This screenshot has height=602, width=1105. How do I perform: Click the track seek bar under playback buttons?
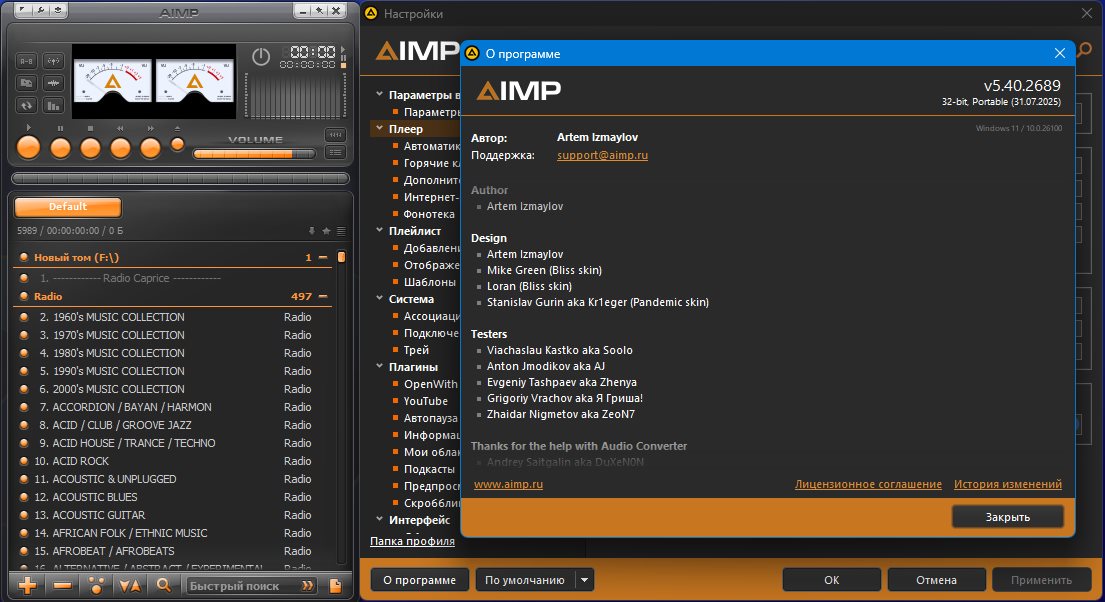pos(180,178)
